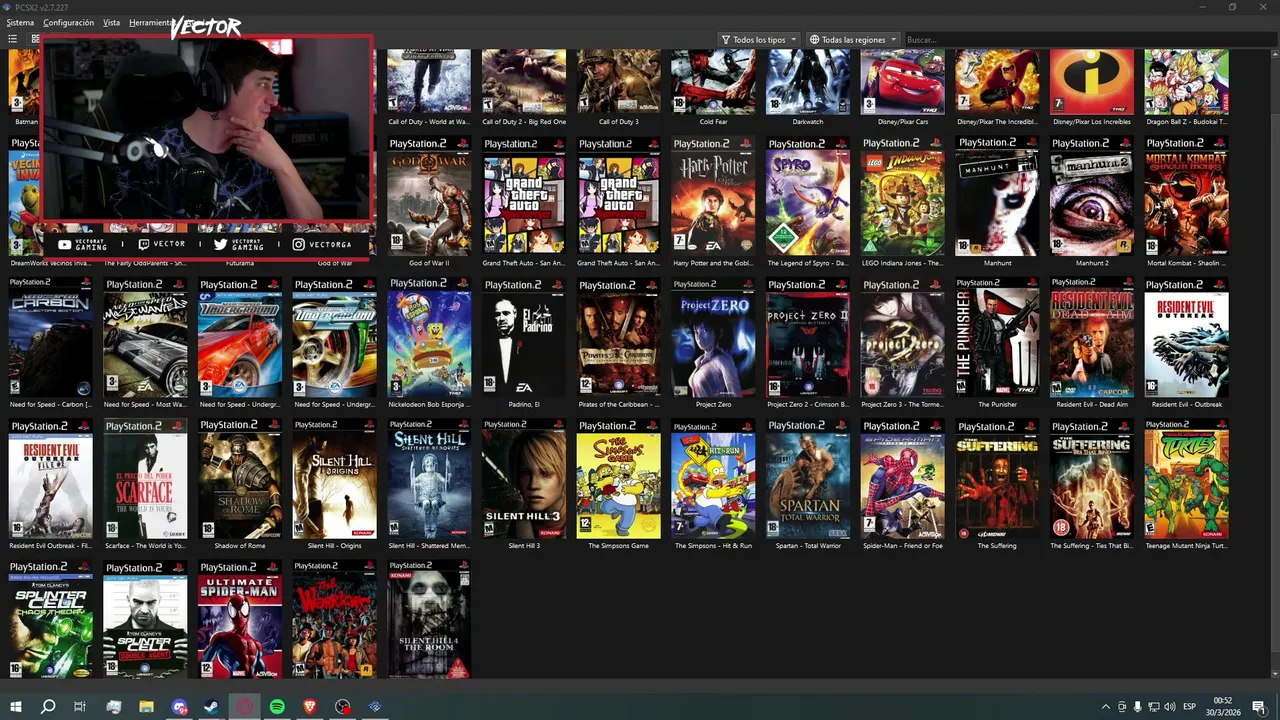Select The Simpsons Game cover

[x=618, y=479]
